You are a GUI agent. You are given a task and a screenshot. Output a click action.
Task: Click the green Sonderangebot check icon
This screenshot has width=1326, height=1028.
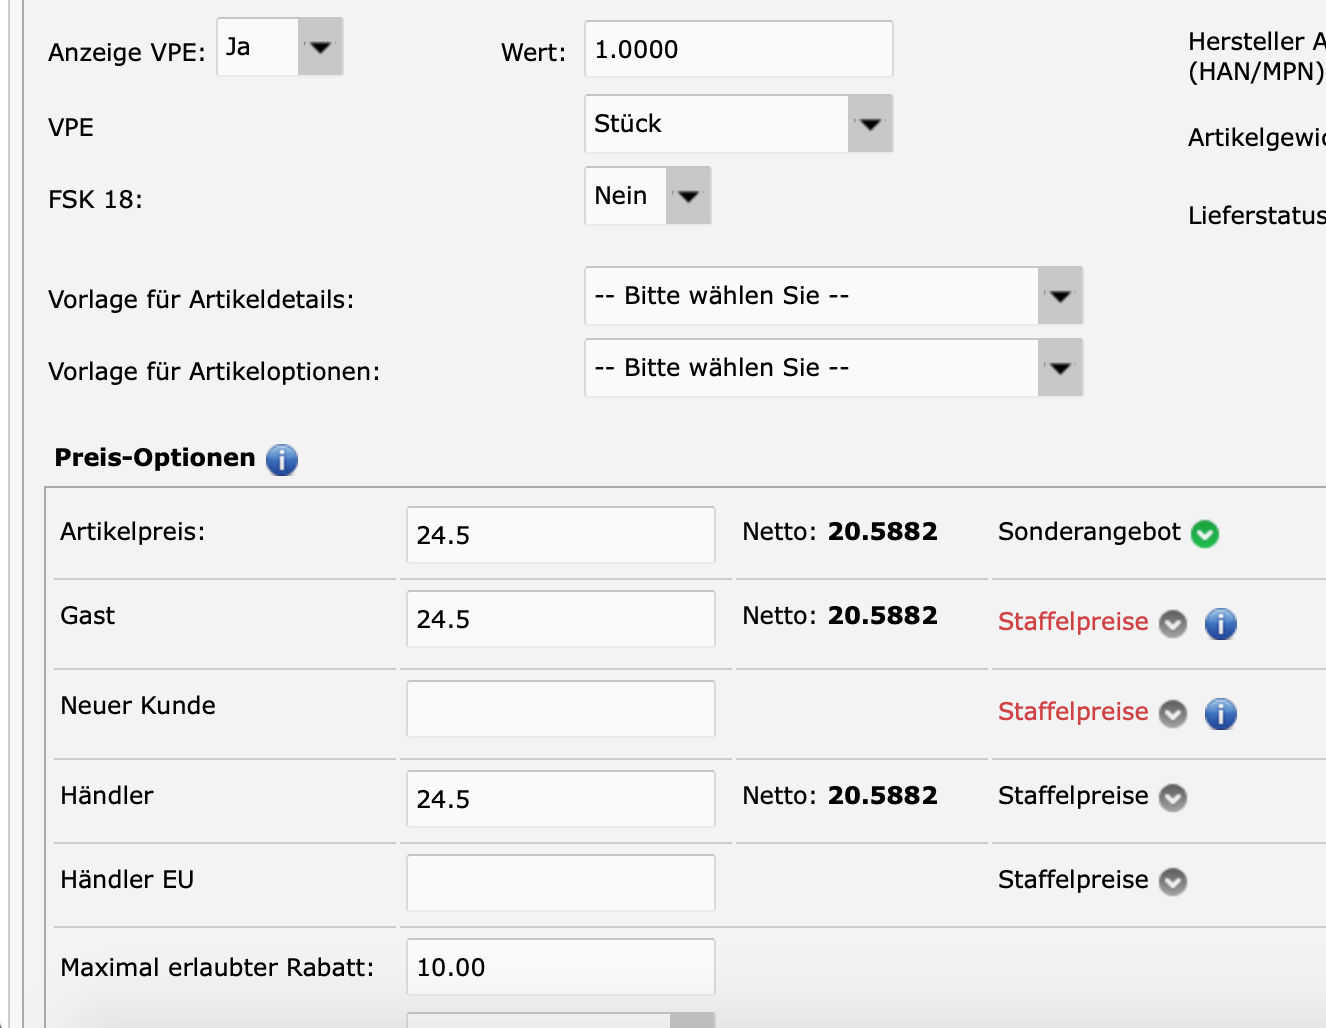coord(1205,534)
